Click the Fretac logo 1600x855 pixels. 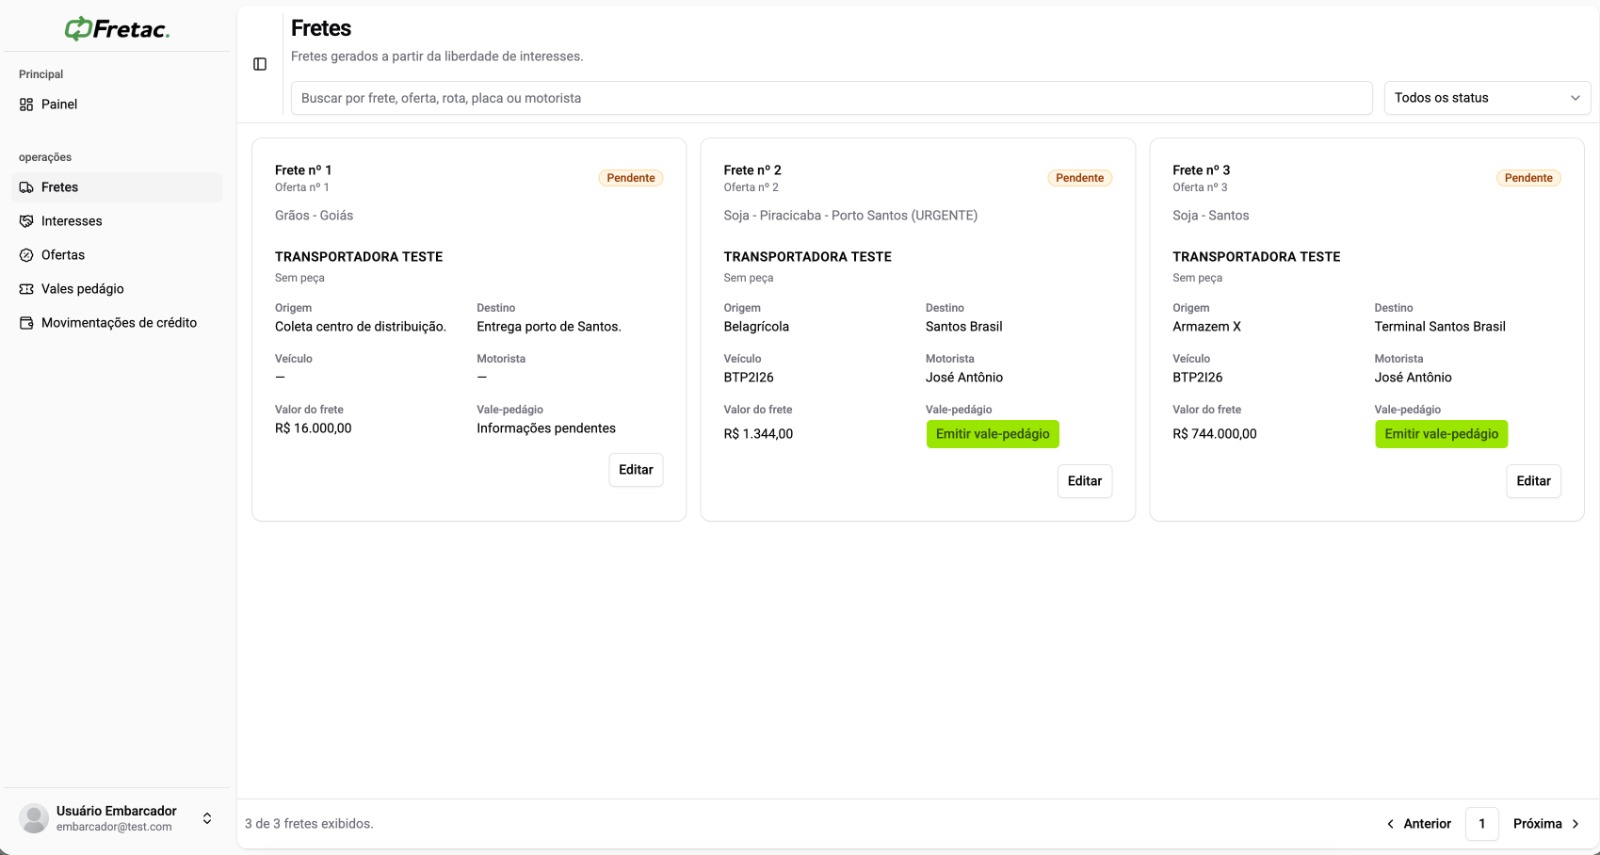(x=117, y=29)
